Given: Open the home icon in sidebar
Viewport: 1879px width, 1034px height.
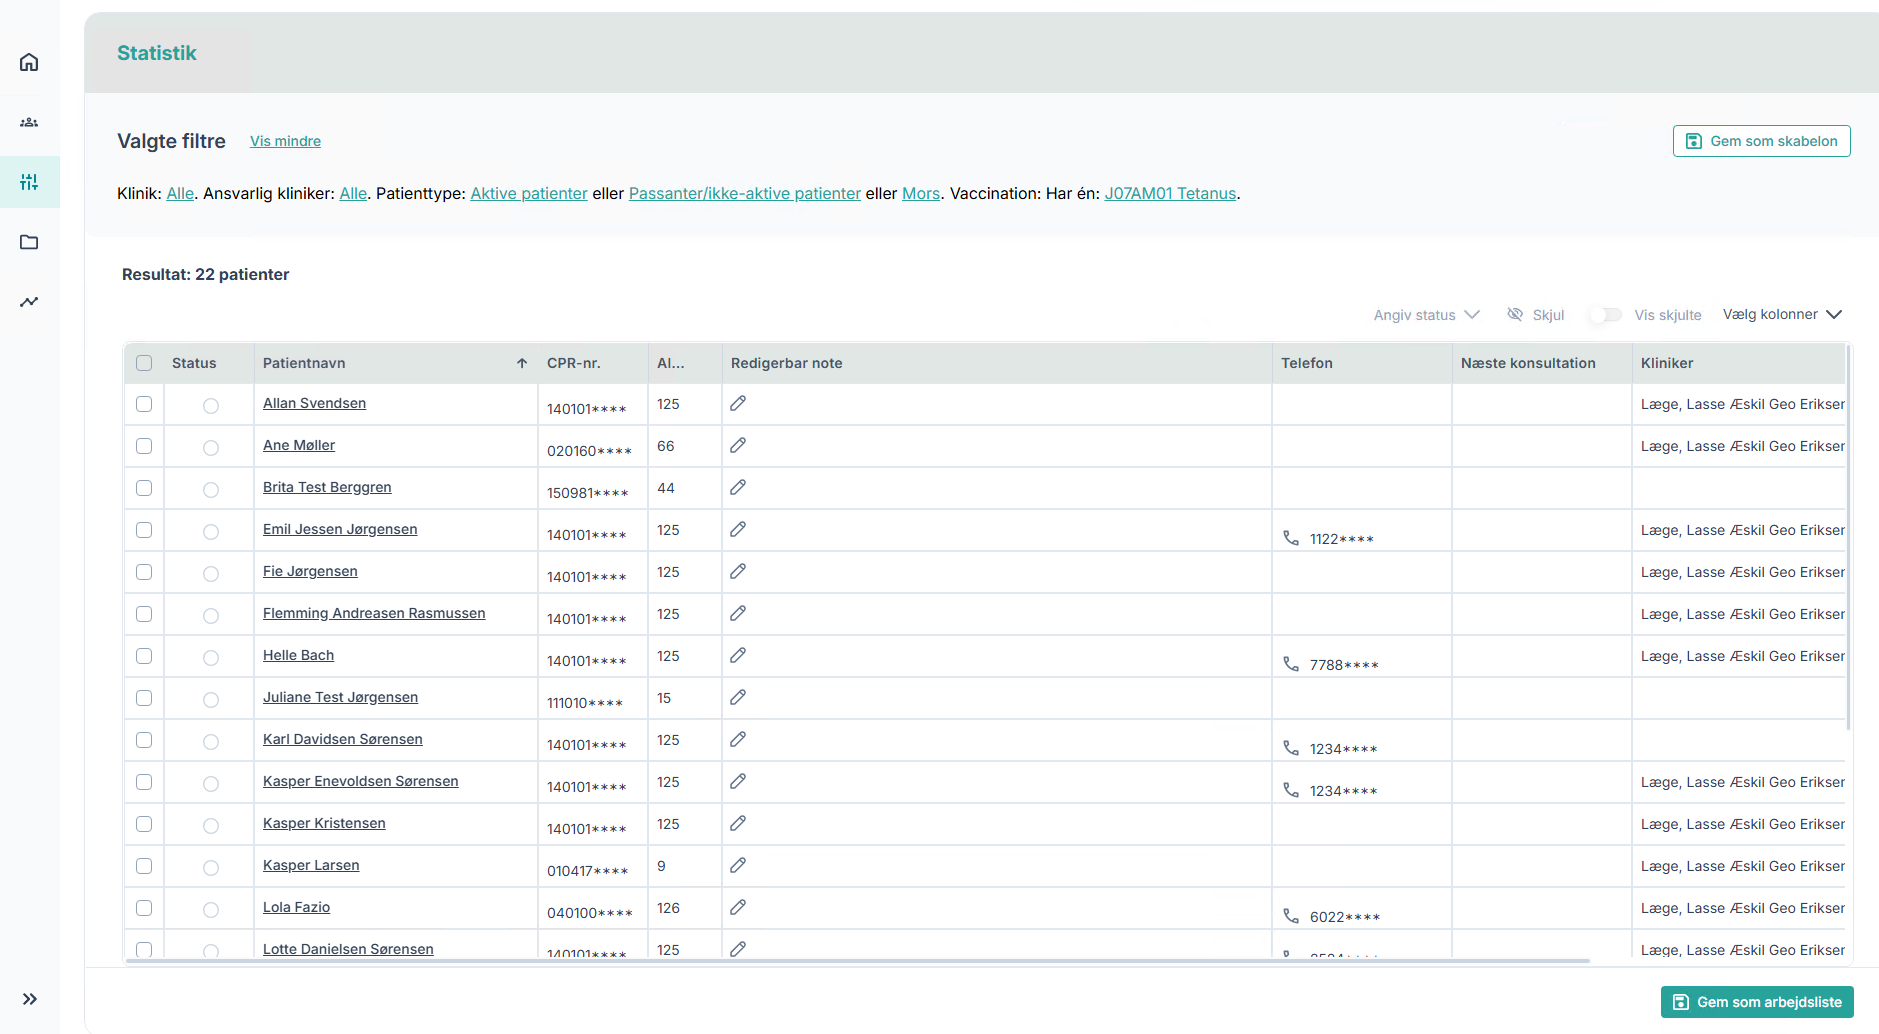Looking at the screenshot, I should [x=29, y=62].
